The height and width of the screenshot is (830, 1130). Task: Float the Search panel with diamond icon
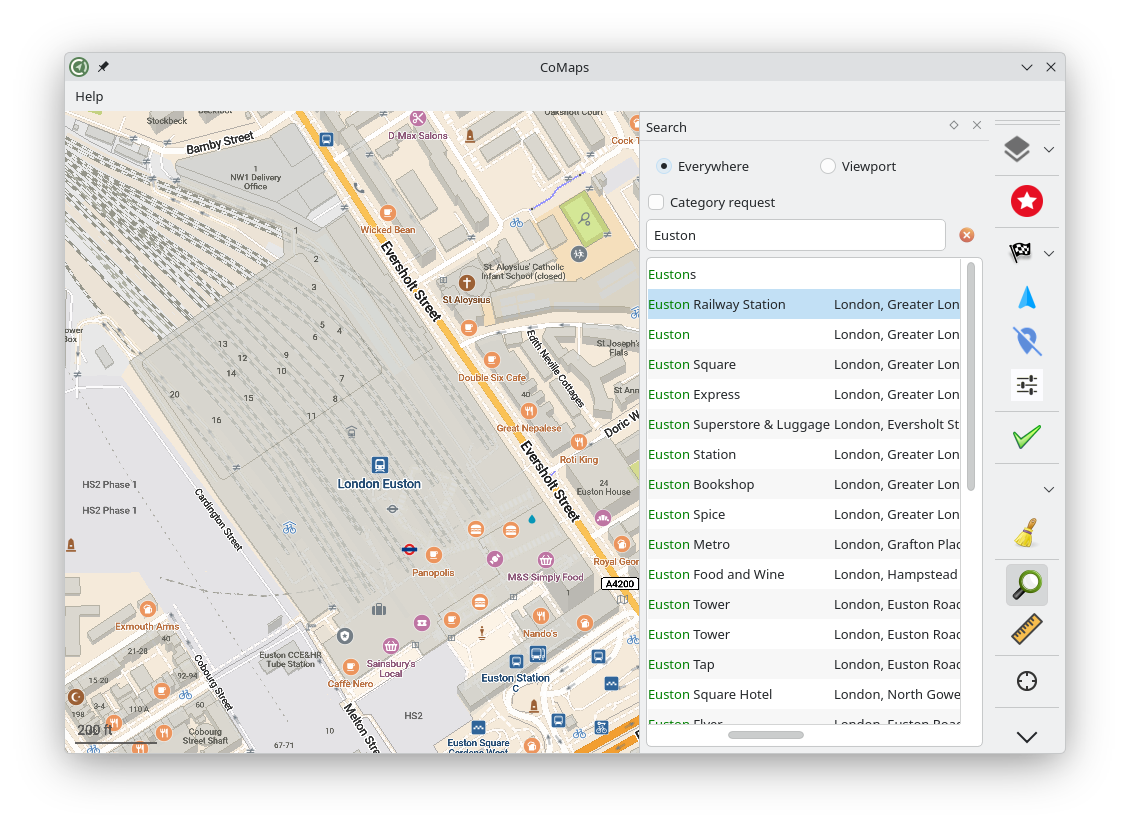point(954,125)
